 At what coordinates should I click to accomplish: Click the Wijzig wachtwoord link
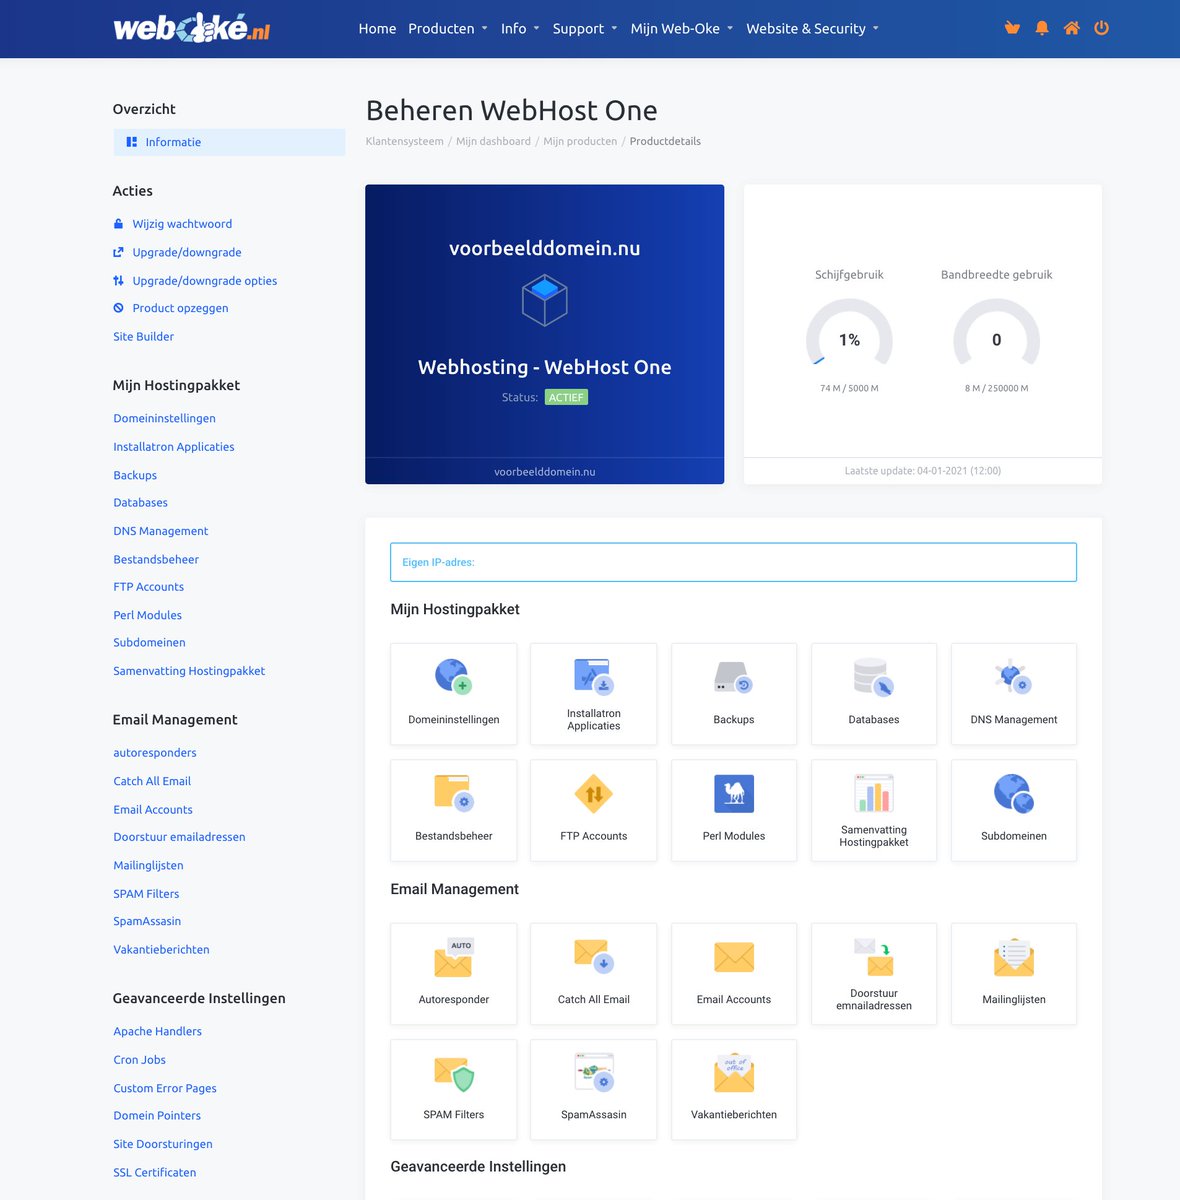[182, 223]
